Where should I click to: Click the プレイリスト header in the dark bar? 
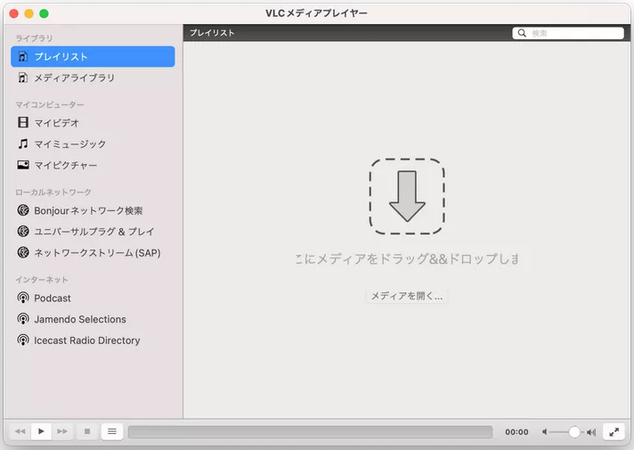(212, 33)
